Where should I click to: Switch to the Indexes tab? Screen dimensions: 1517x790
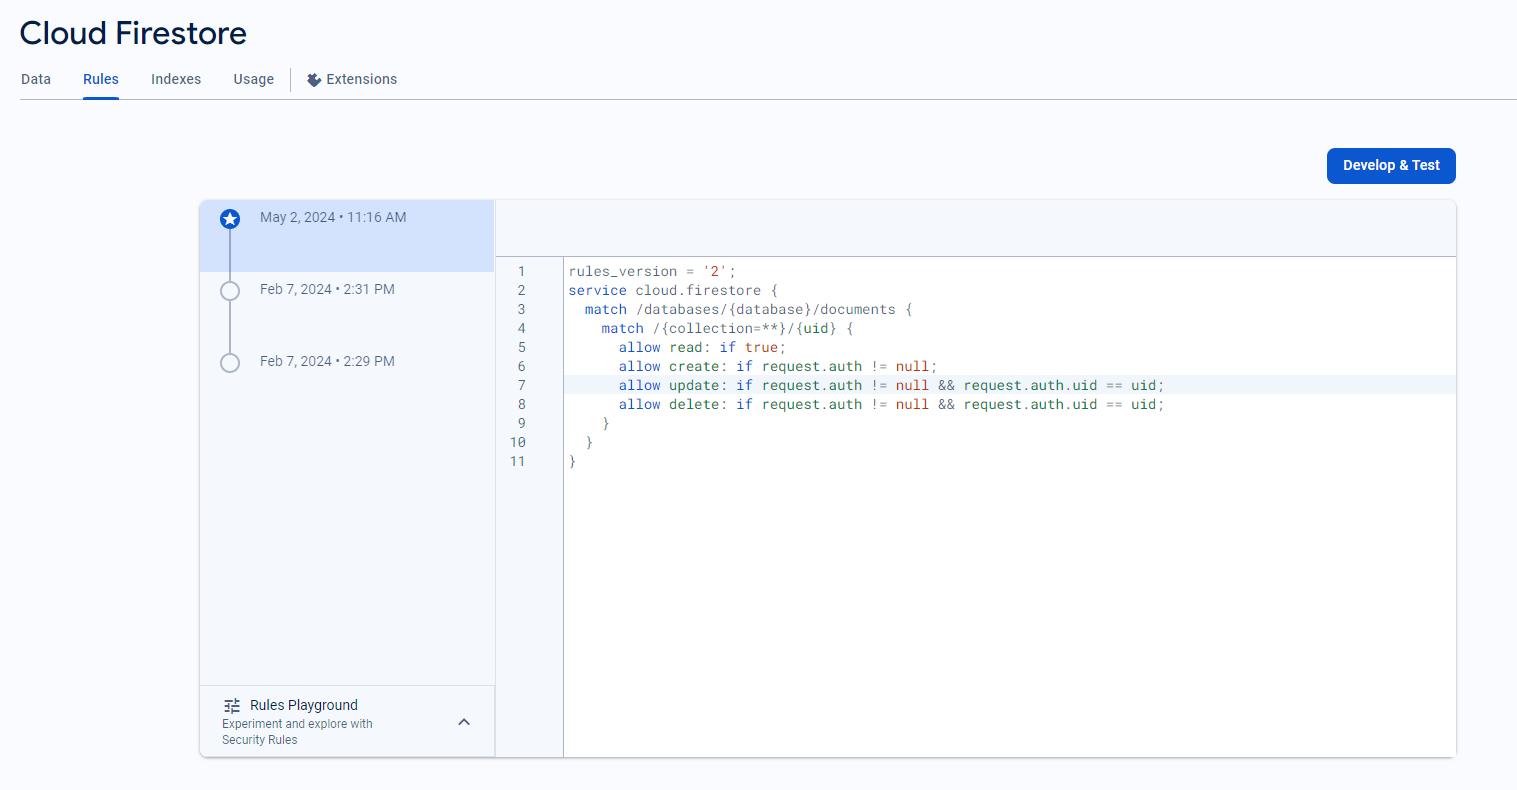tap(176, 80)
